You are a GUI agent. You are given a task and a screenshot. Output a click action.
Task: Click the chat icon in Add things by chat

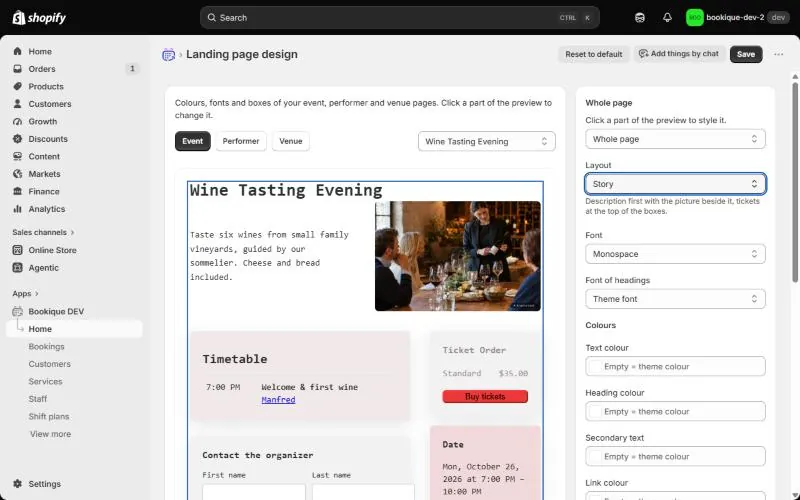tap(643, 54)
